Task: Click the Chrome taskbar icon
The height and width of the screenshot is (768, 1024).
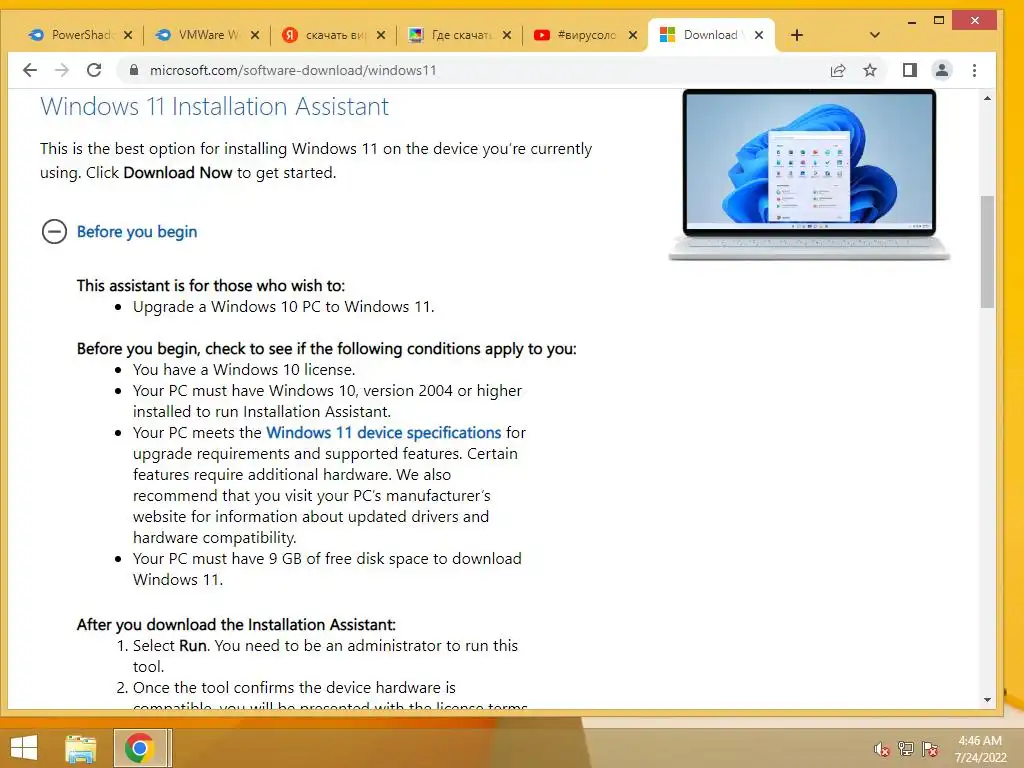Action: (140, 748)
